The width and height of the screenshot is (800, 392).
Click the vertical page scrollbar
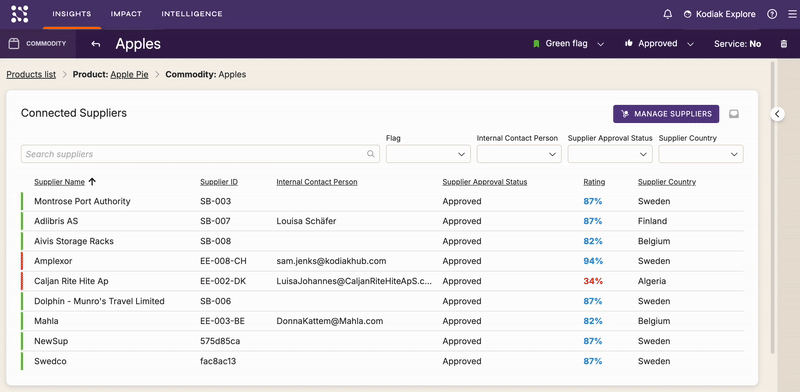[x=772, y=207]
